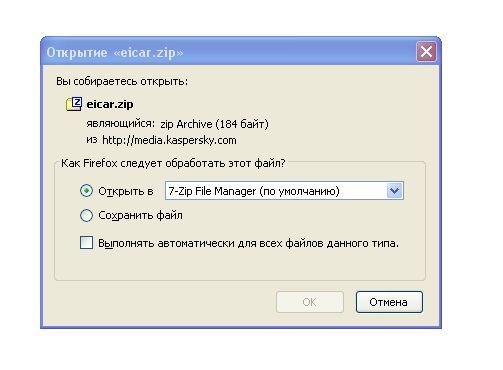Click the «Открыть в» label text
The width and height of the screenshot is (503, 370).
coord(126,191)
